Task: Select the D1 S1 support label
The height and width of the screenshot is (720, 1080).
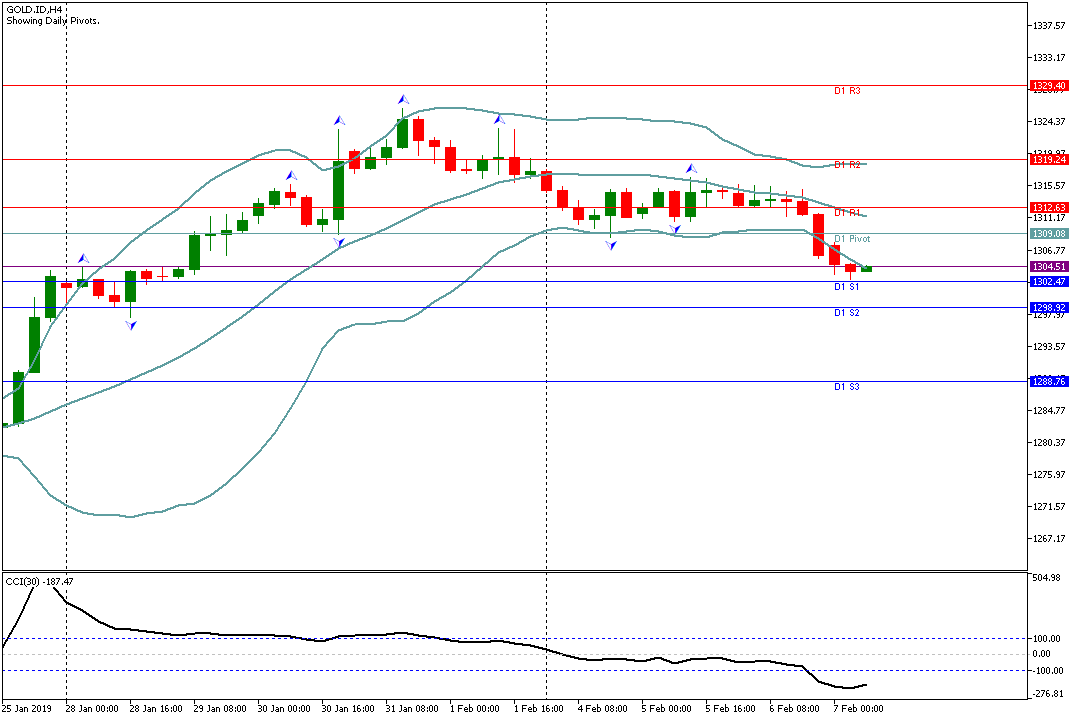Action: coord(847,287)
